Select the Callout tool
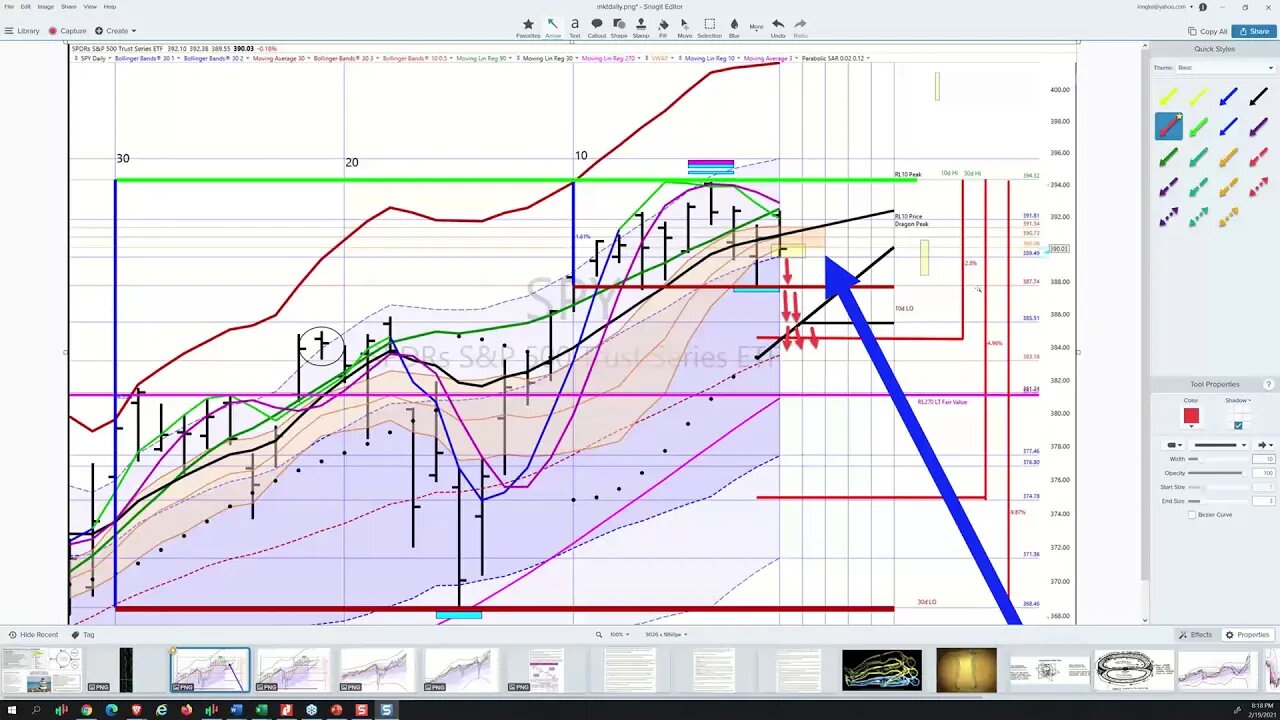This screenshot has width=1280, height=720. point(597,27)
